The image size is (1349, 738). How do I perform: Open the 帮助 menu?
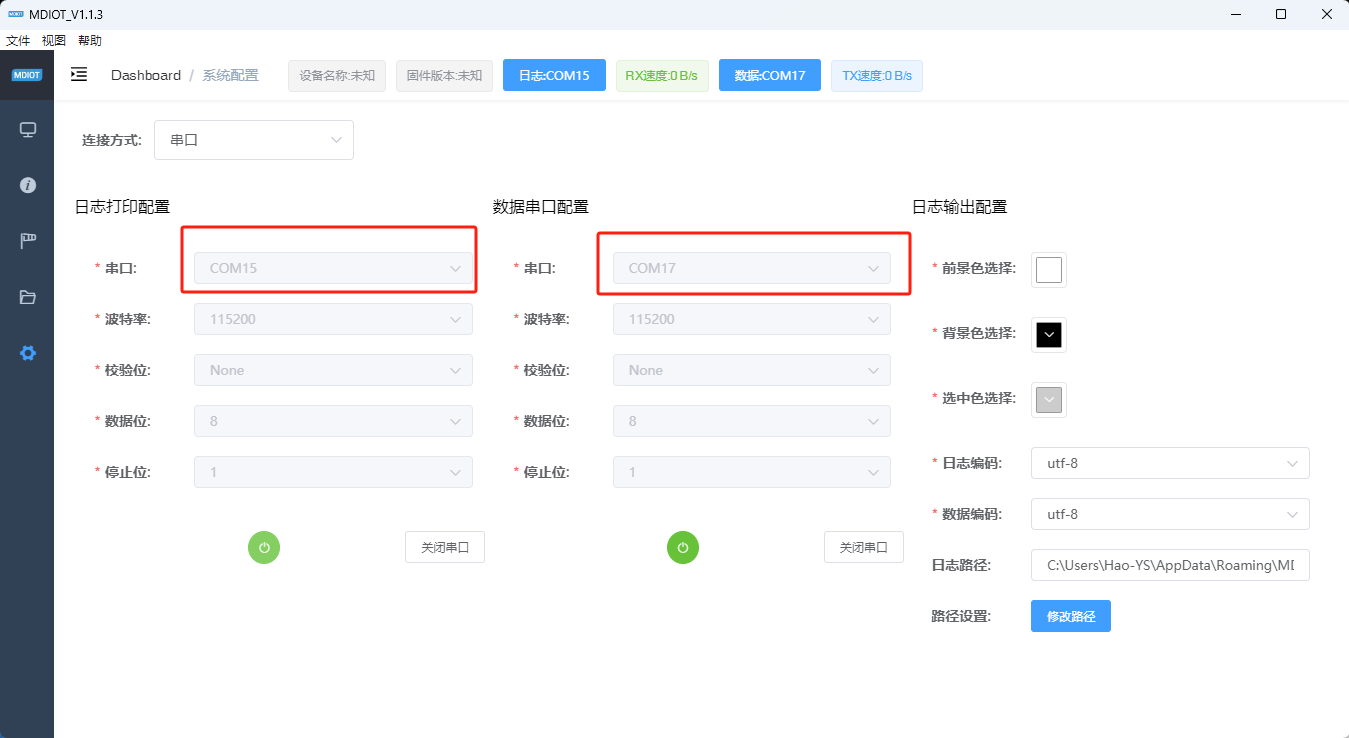[x=89, y=41]
